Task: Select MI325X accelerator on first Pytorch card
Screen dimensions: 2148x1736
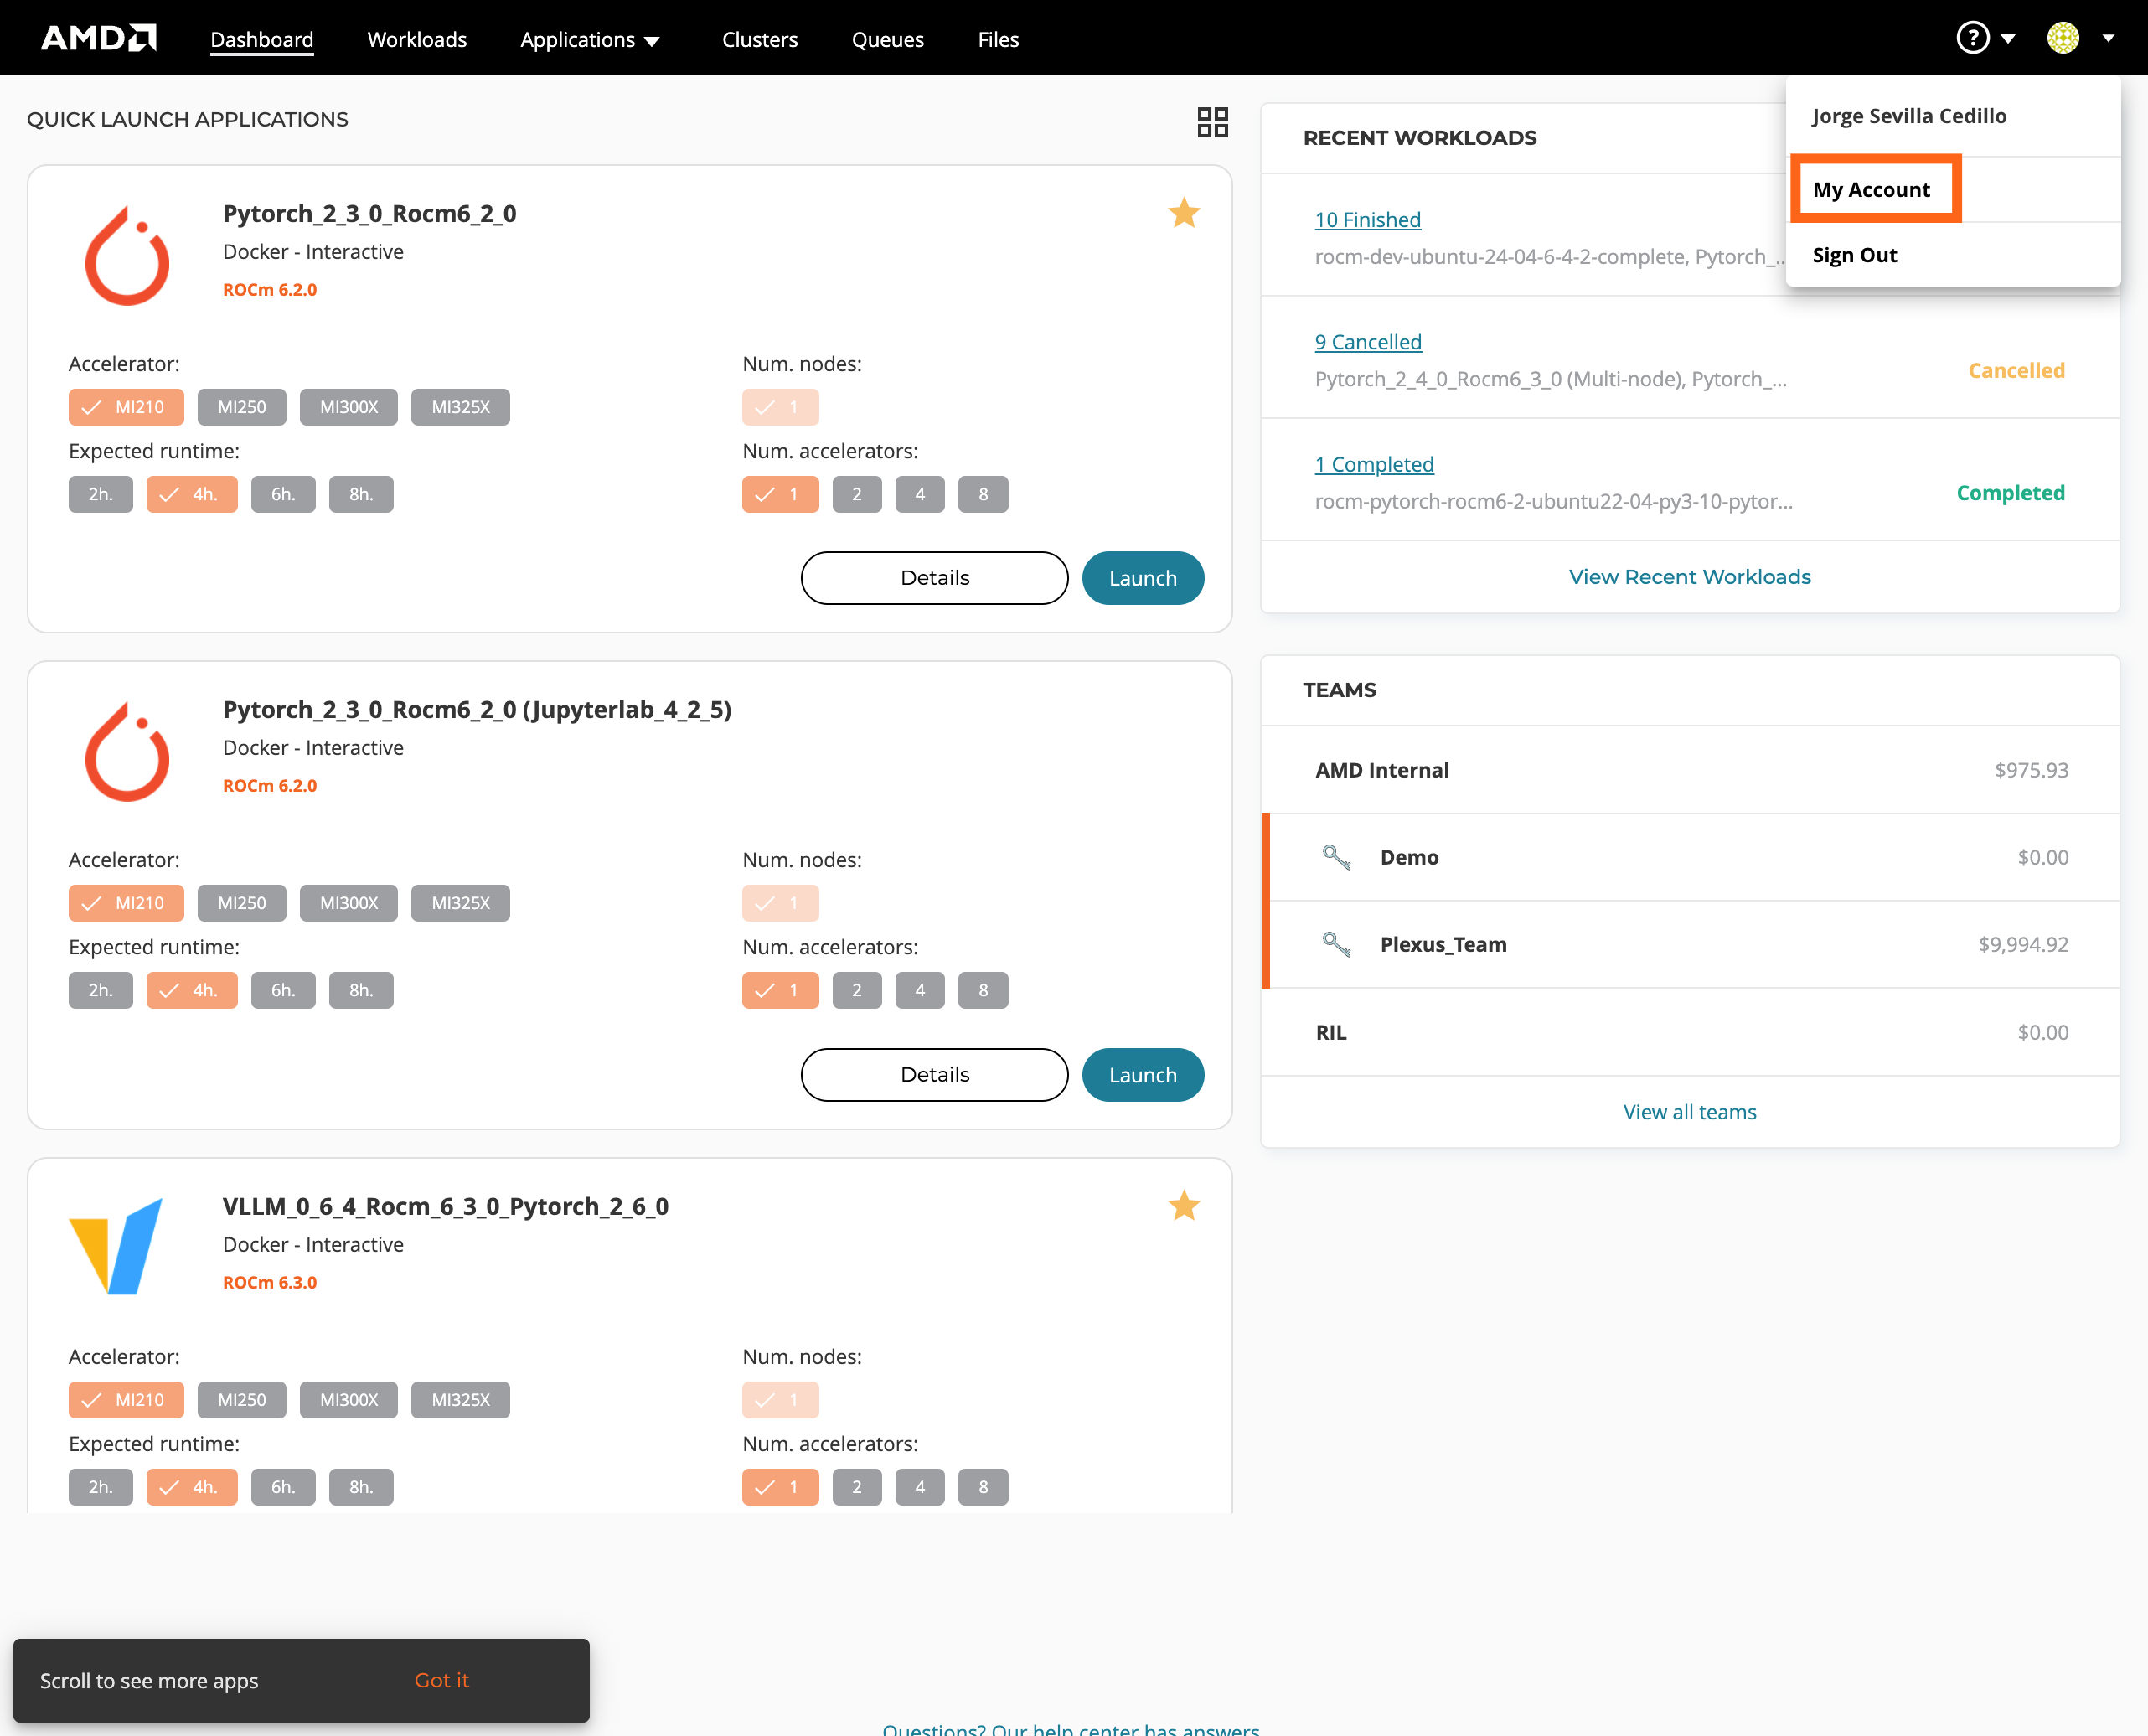Action: [x=461, y=407]
